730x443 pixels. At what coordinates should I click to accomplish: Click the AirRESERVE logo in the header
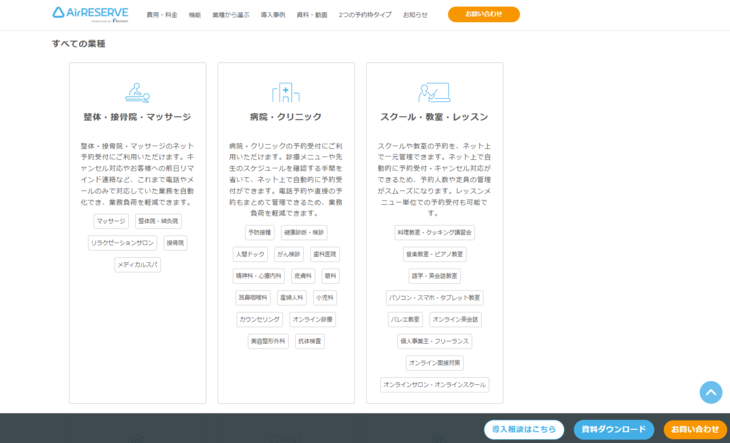tap(90, 14)
